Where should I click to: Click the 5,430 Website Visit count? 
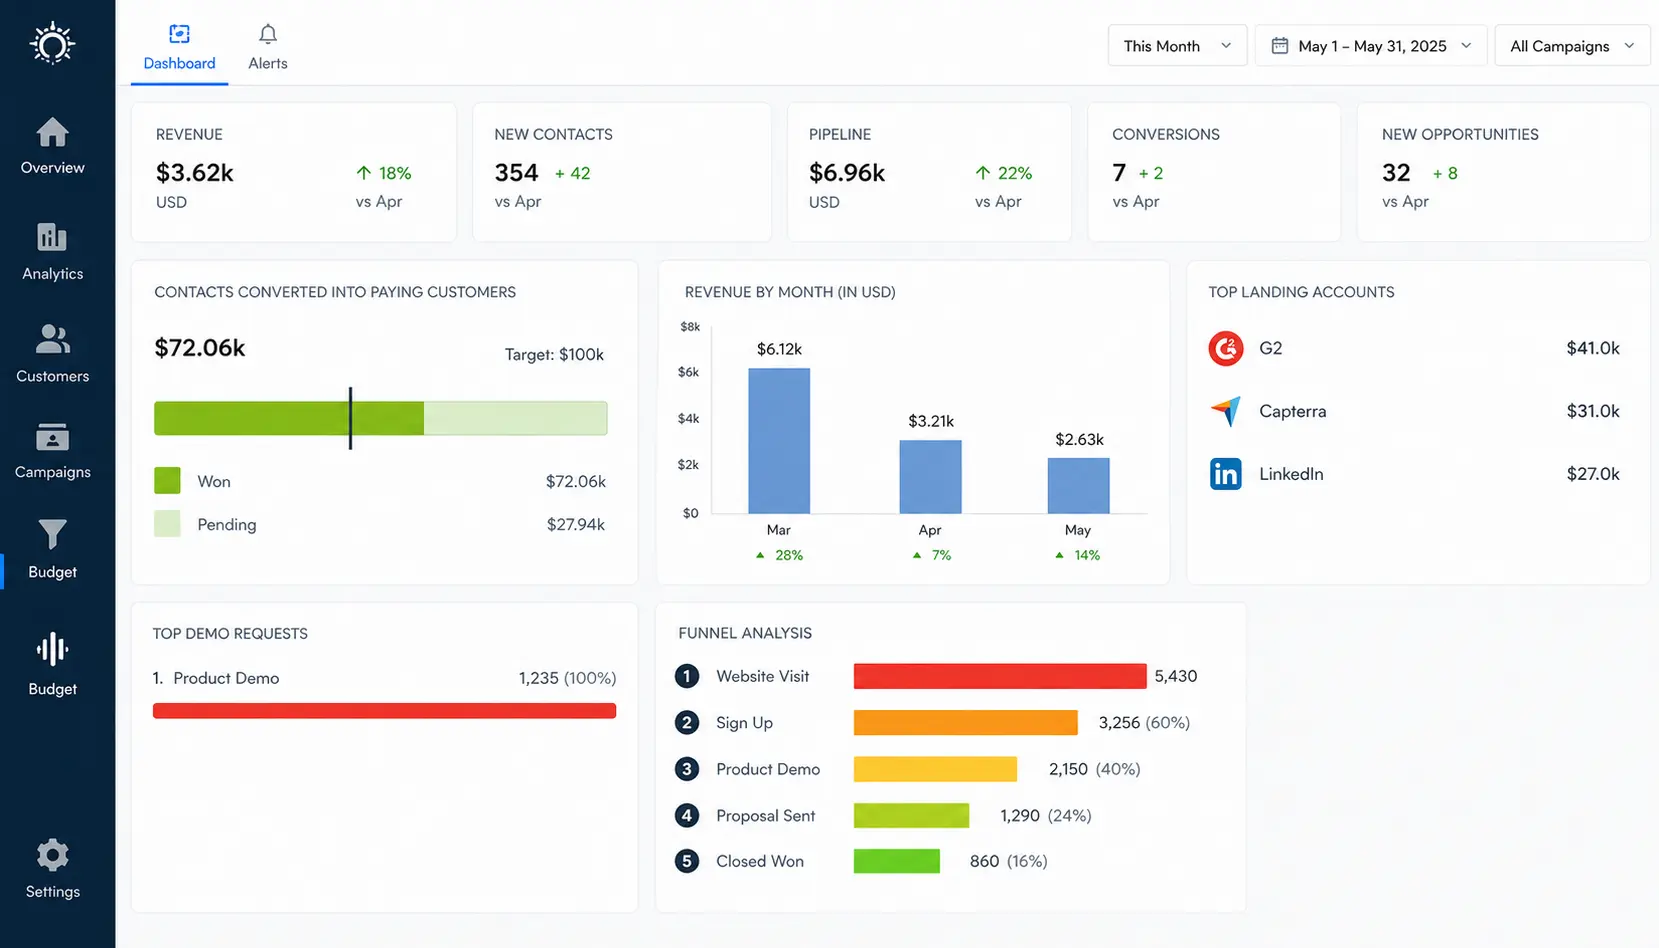[x=1176, y=676]
